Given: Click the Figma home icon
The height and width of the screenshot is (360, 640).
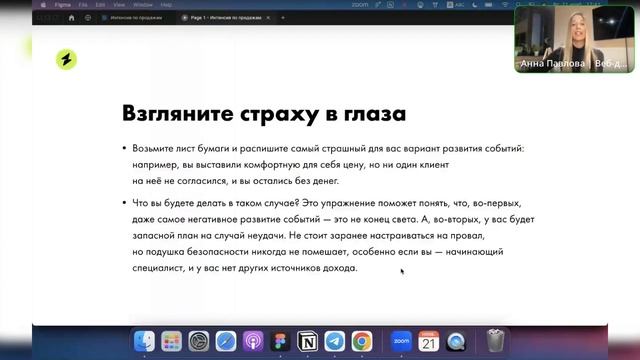Looking at the screenshot, I should coord(71,18).
